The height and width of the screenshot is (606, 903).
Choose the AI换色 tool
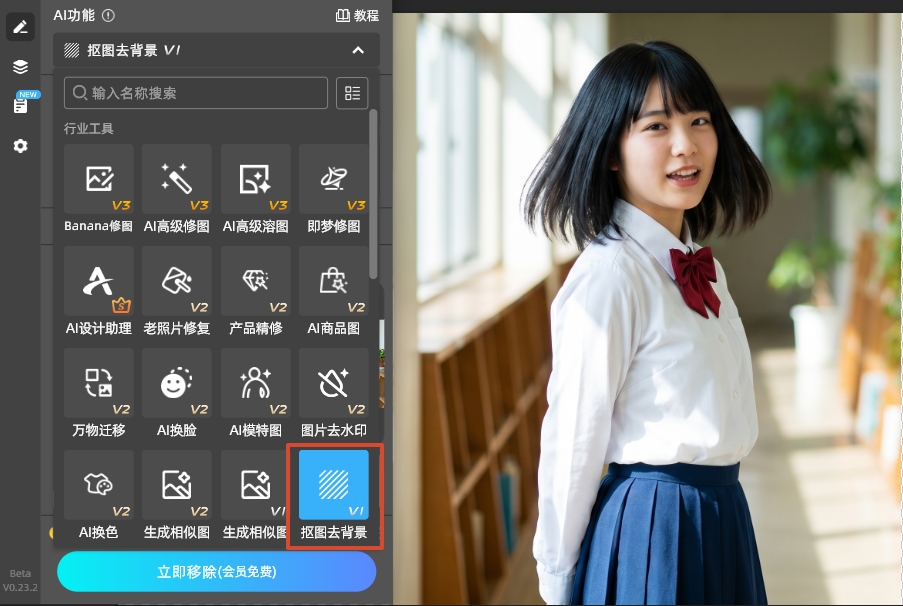click(x=98, y=495)
